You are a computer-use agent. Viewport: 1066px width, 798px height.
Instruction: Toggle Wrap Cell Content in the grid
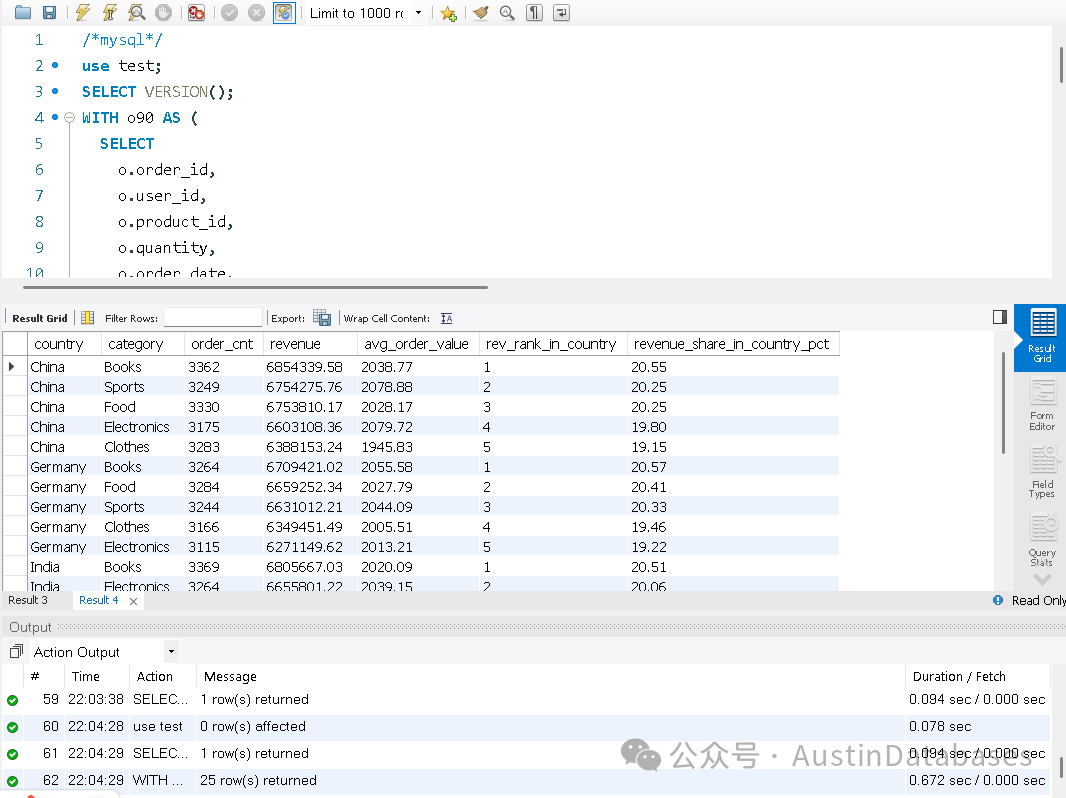(x=447, y=318)
